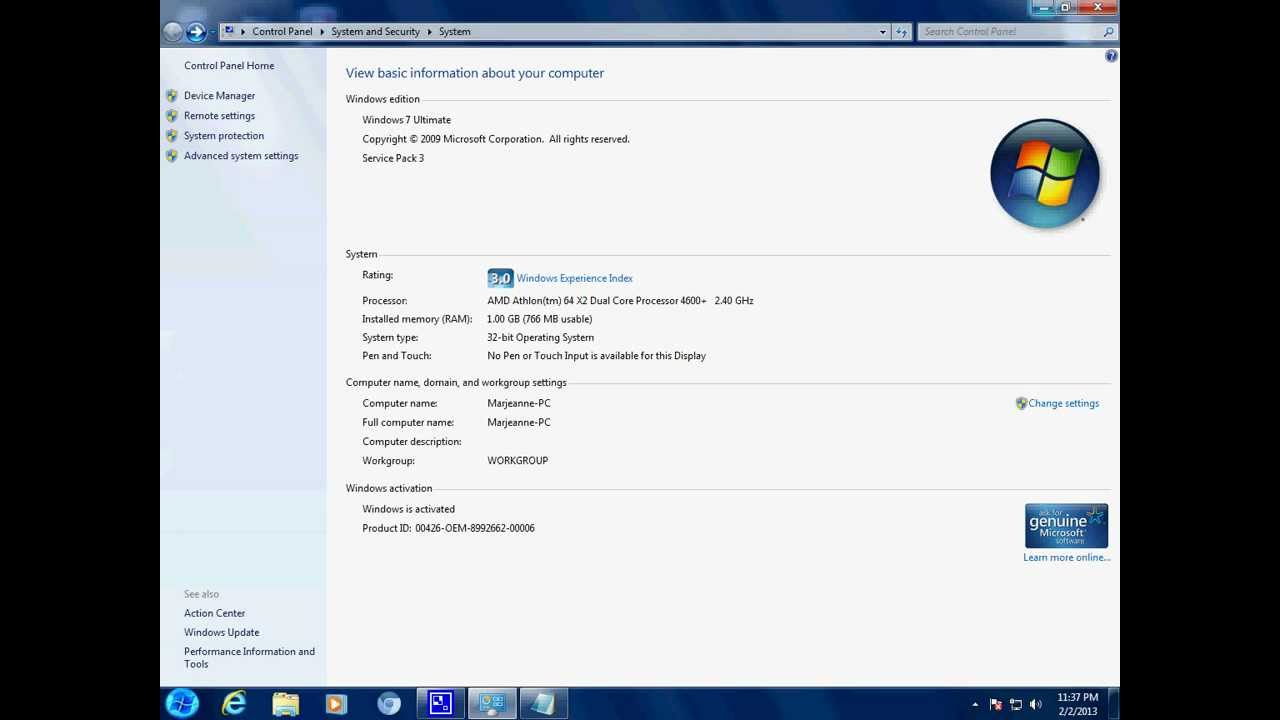The height and width of the screenshot is (720, 1280).
Task: Click shield icon beside System protection
Action: [172, 136]
